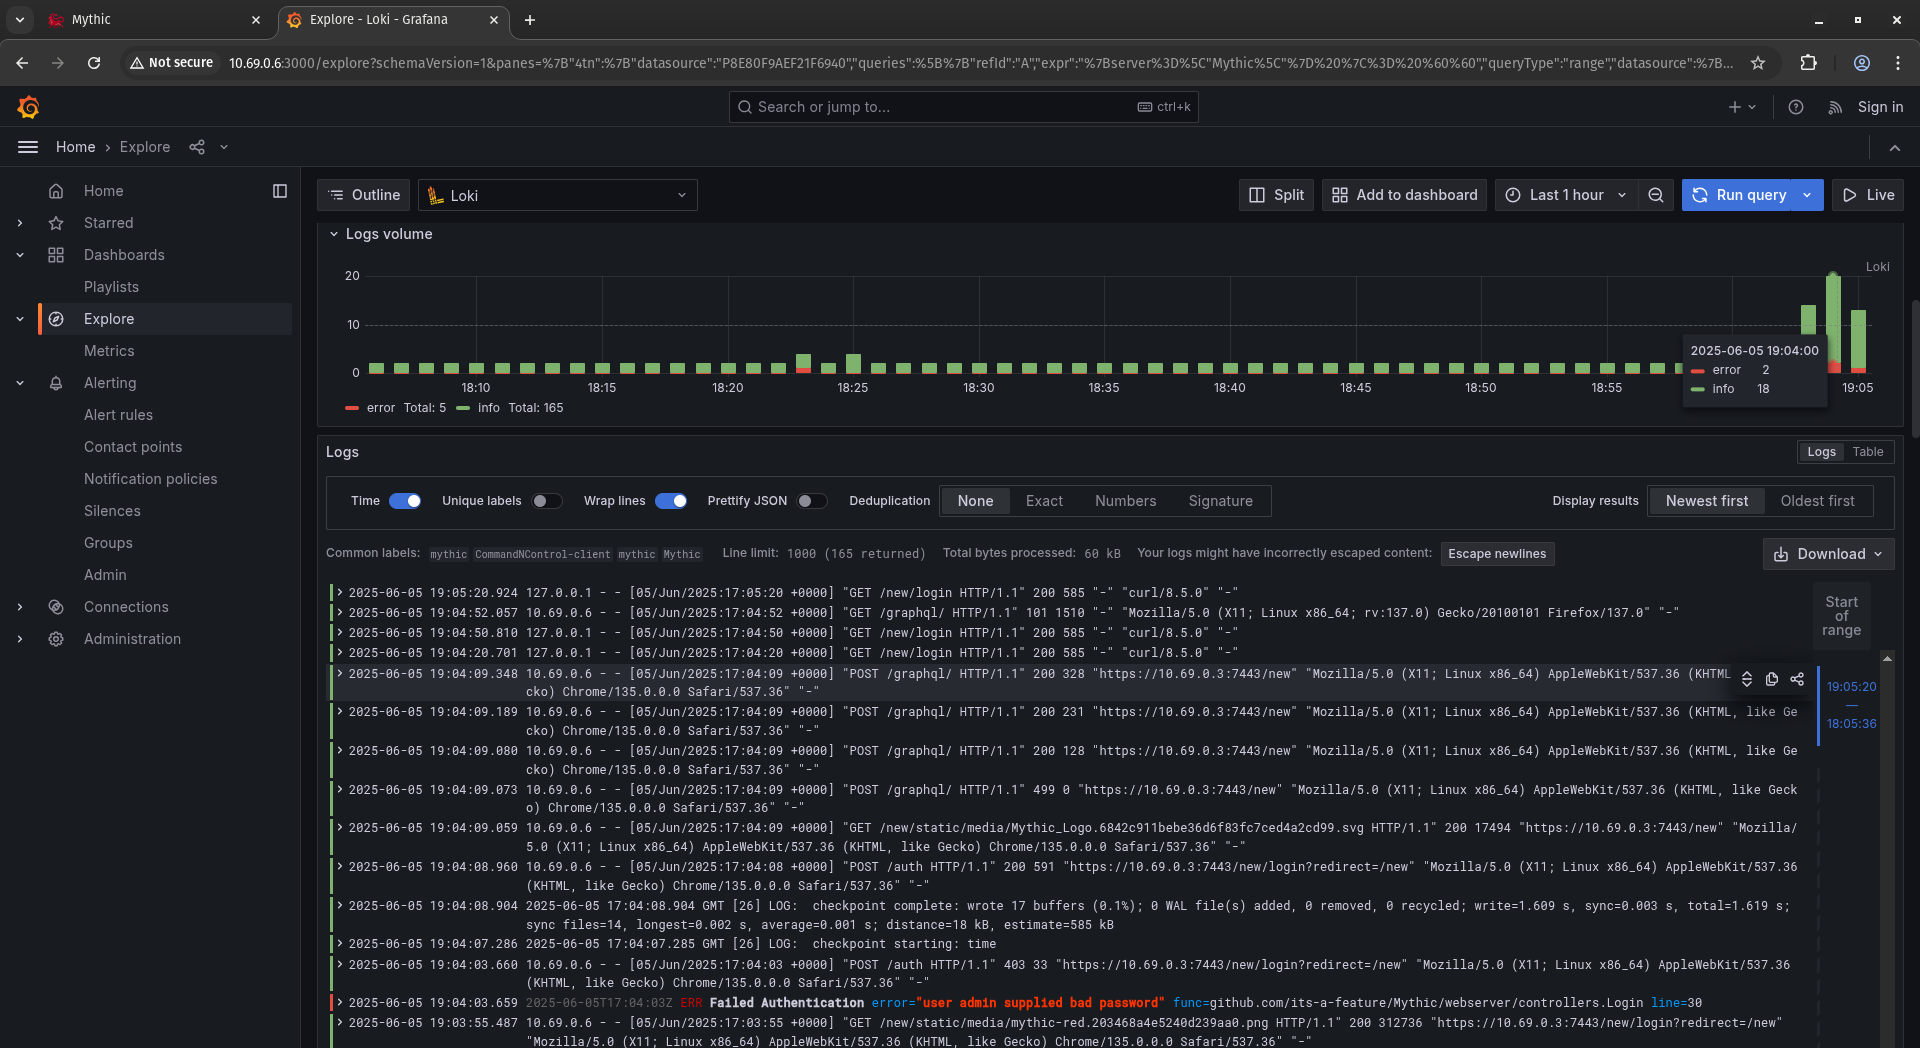Select Exact deduplication option
Screen dimensions: 1920x1048
click(x=1044, y=501)
